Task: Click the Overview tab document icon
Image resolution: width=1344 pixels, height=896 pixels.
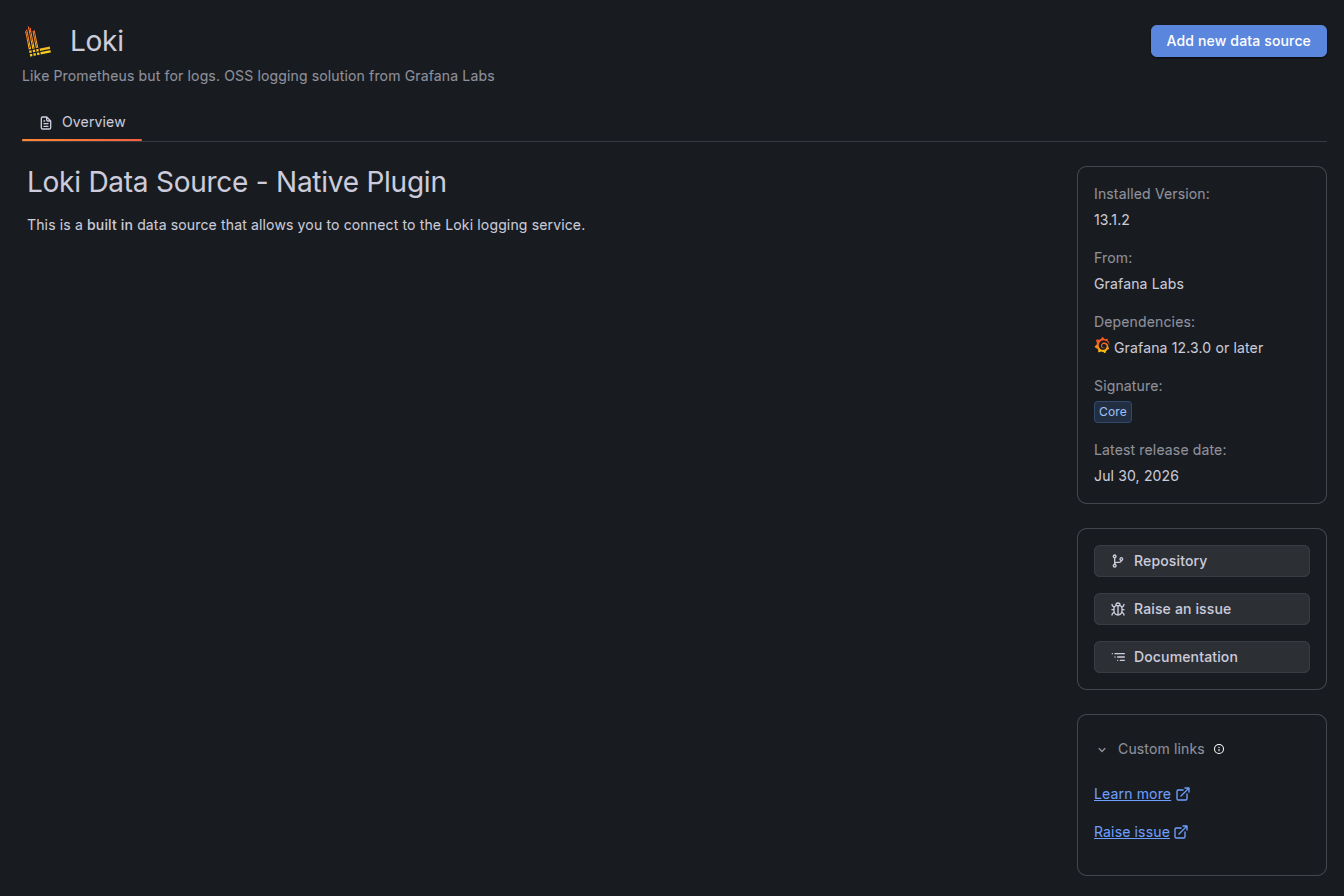Action: pyautogui.click(x=45, y=122)
